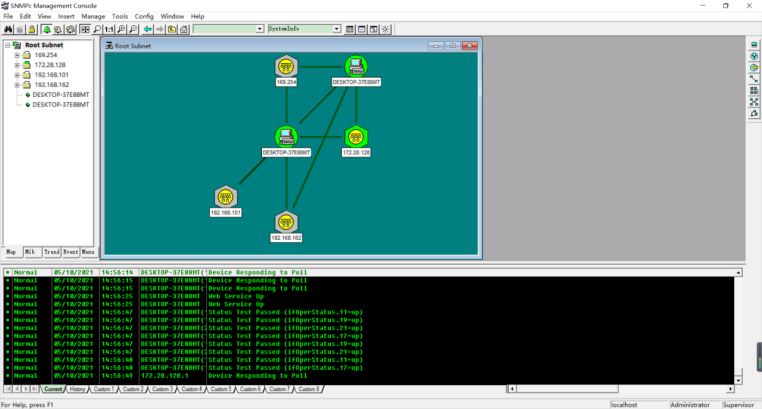Switch to the Trend tab in left panel
This screenshot has height=409, width=762.
click(52, 252)
